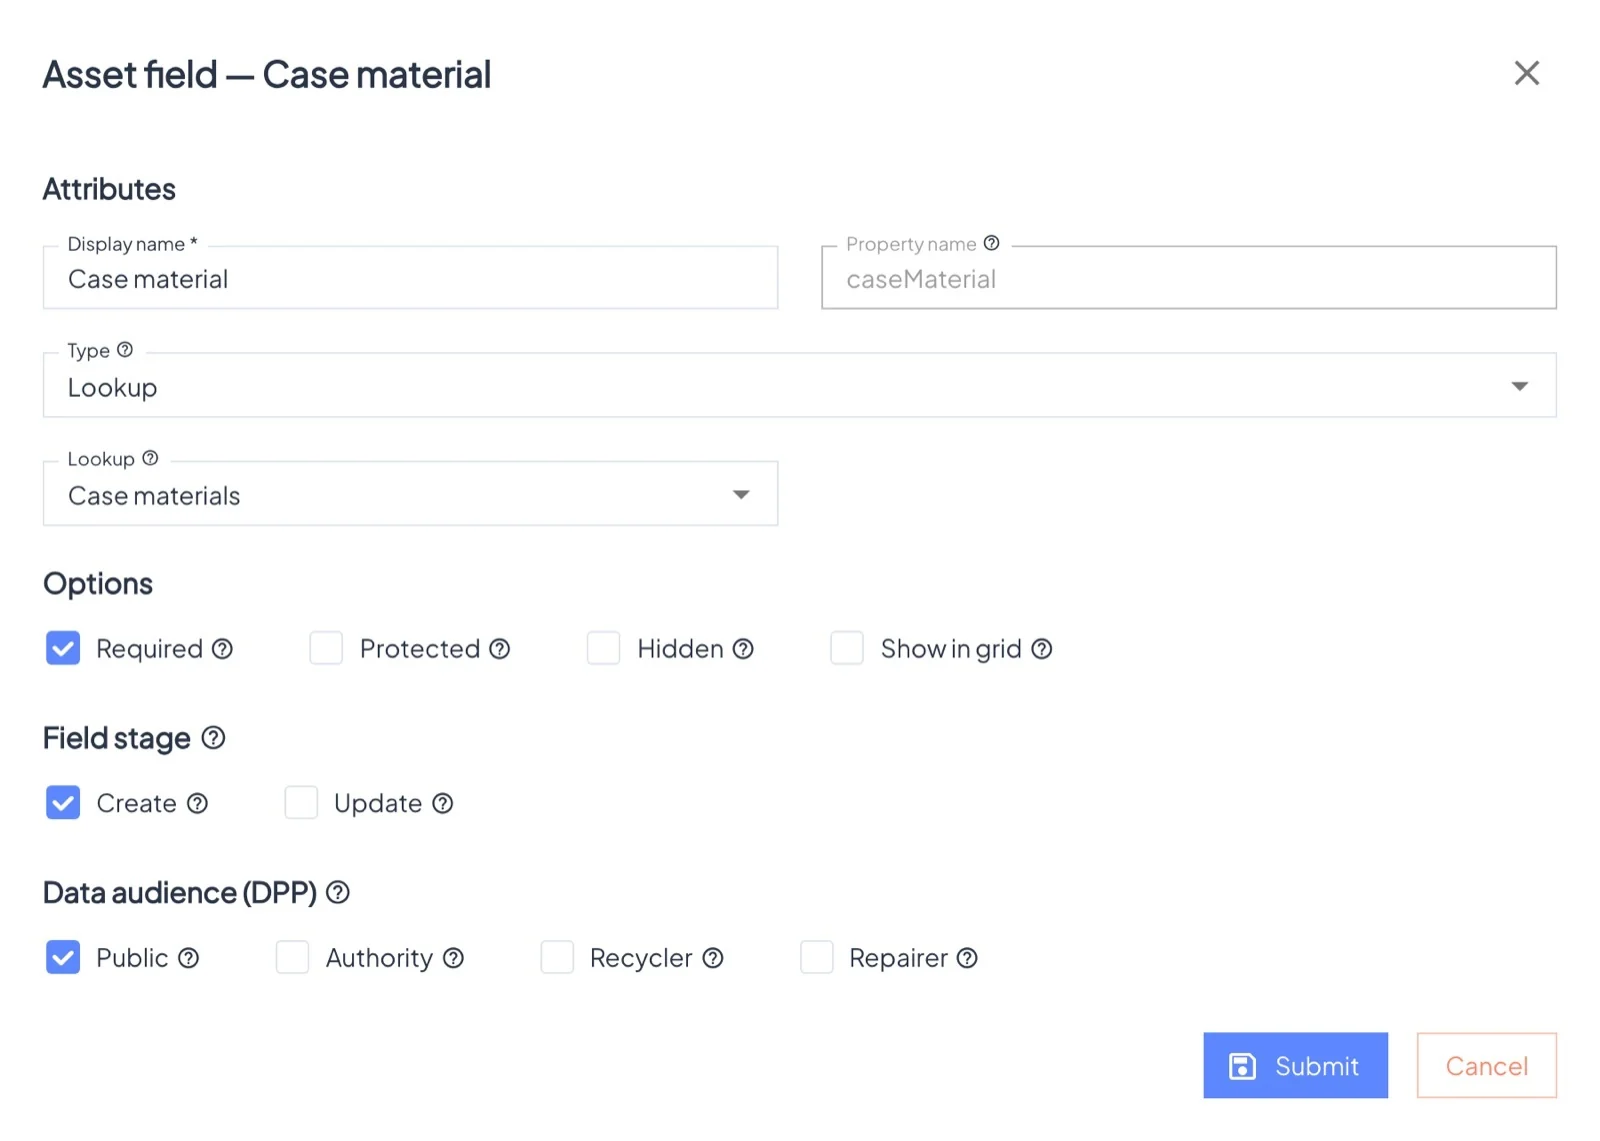Click the help icon beside Type label

(x=125, y=350)
